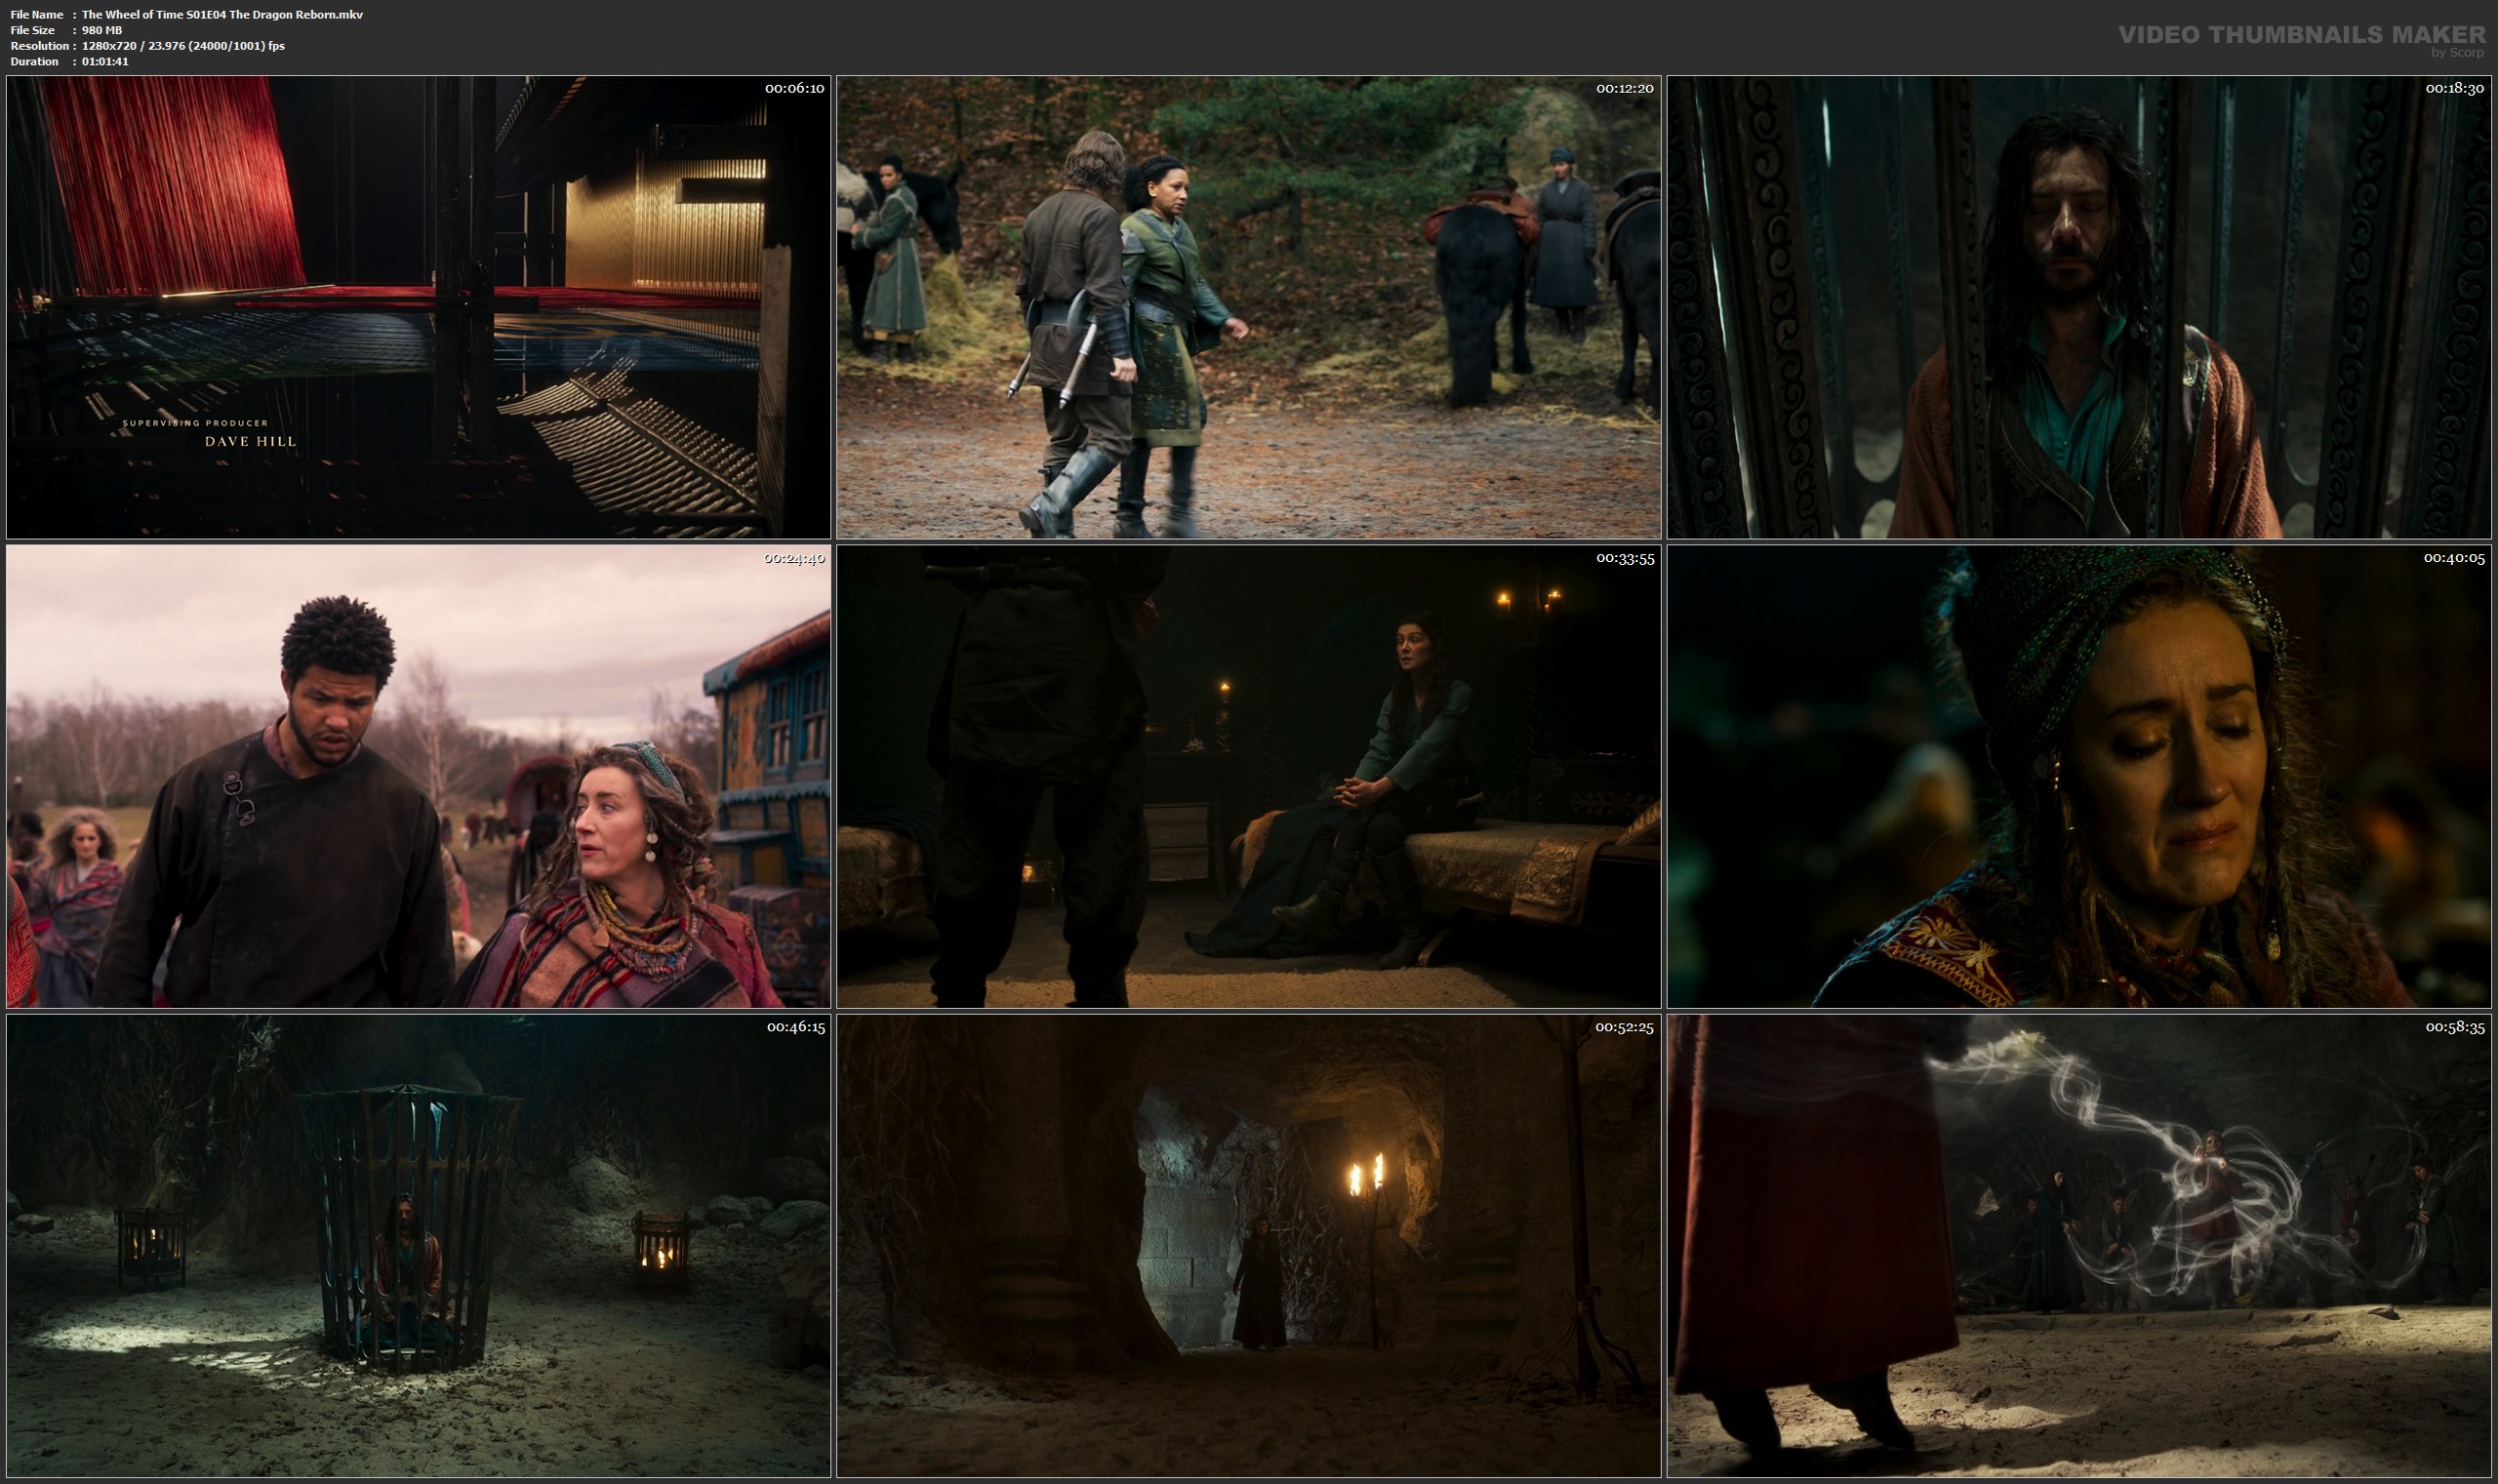The image size is (2498, 1484).
Task: Select the duration value 01:01:41
Action: point(105,61)
